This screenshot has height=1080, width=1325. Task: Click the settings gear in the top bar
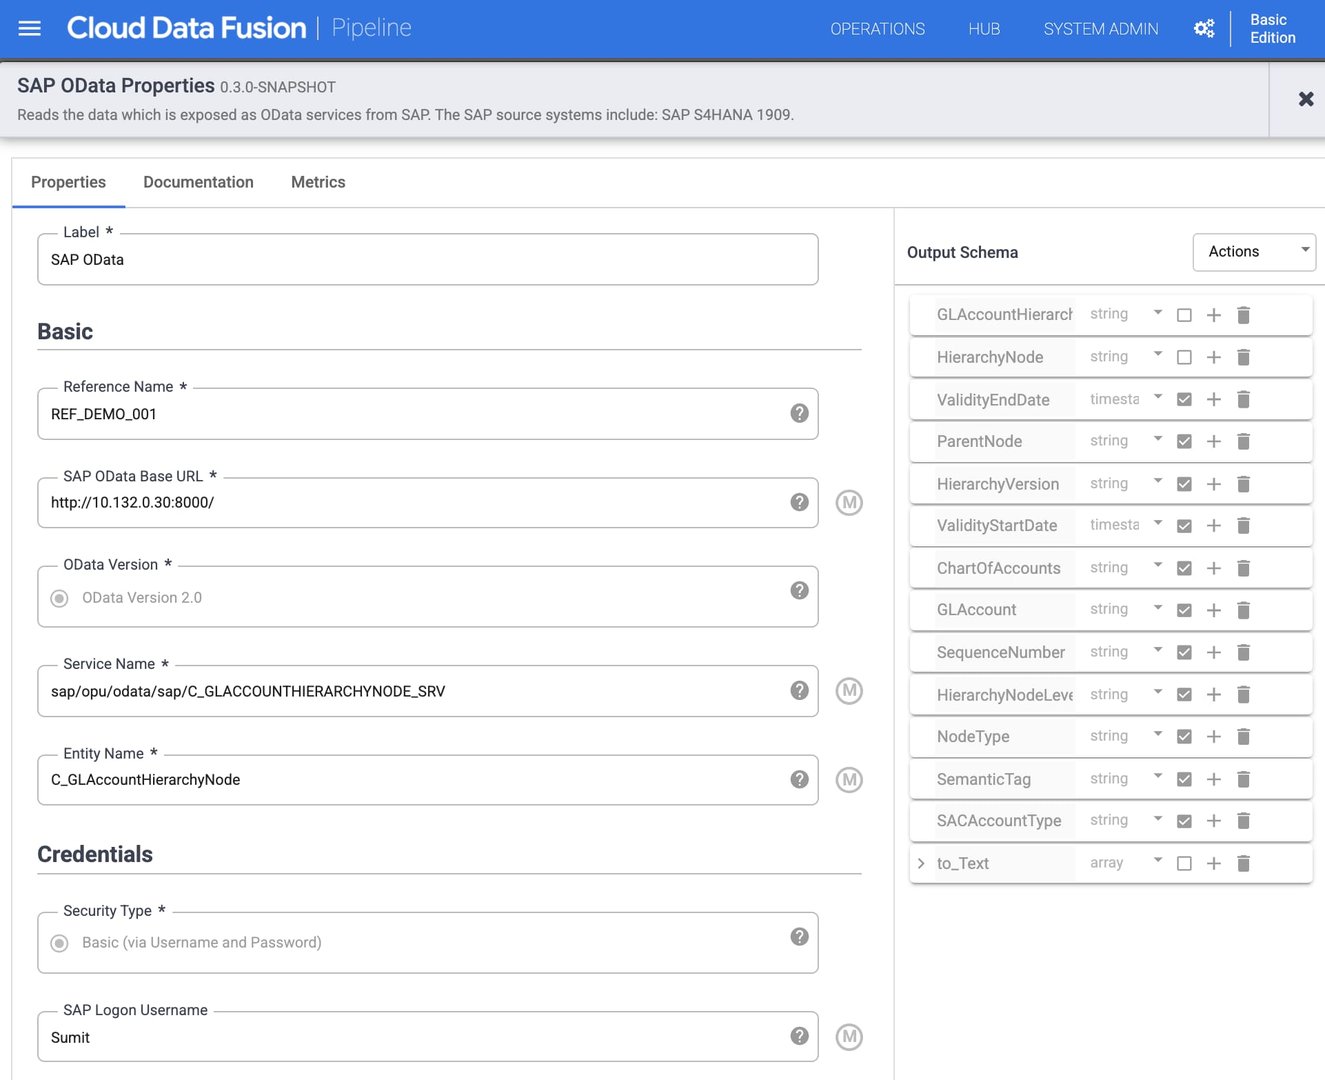(x=1204, y=28)
